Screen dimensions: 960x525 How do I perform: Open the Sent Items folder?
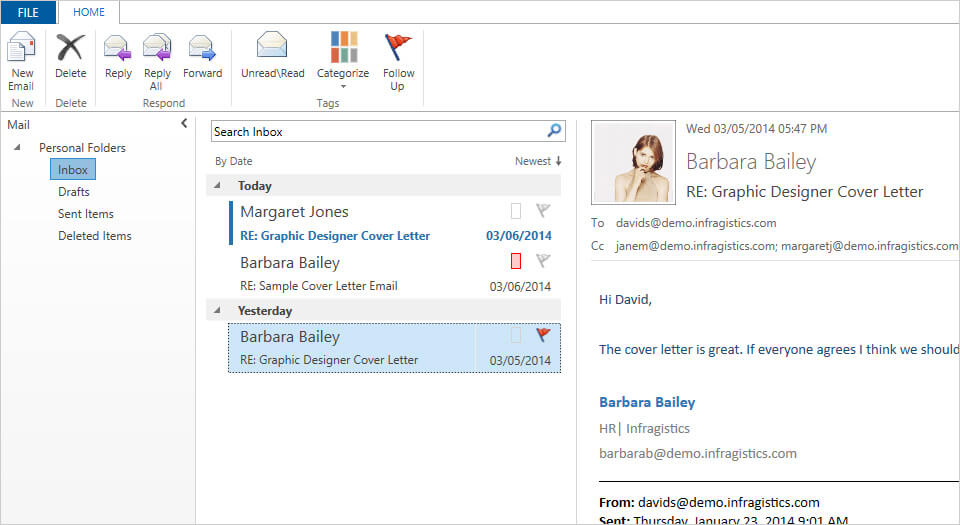pos(85,214)
